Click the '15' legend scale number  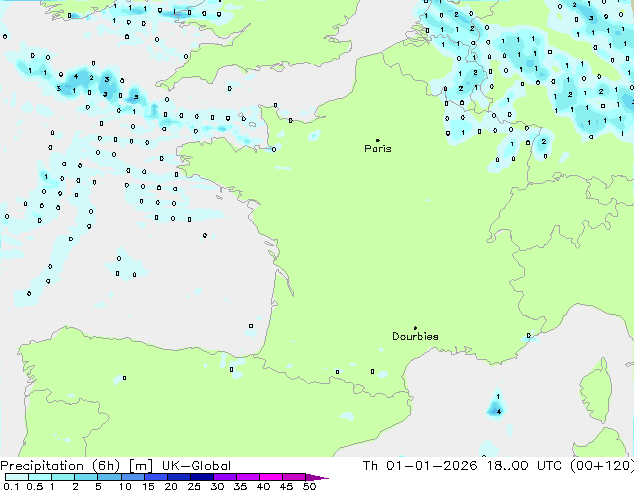[148, 486]
